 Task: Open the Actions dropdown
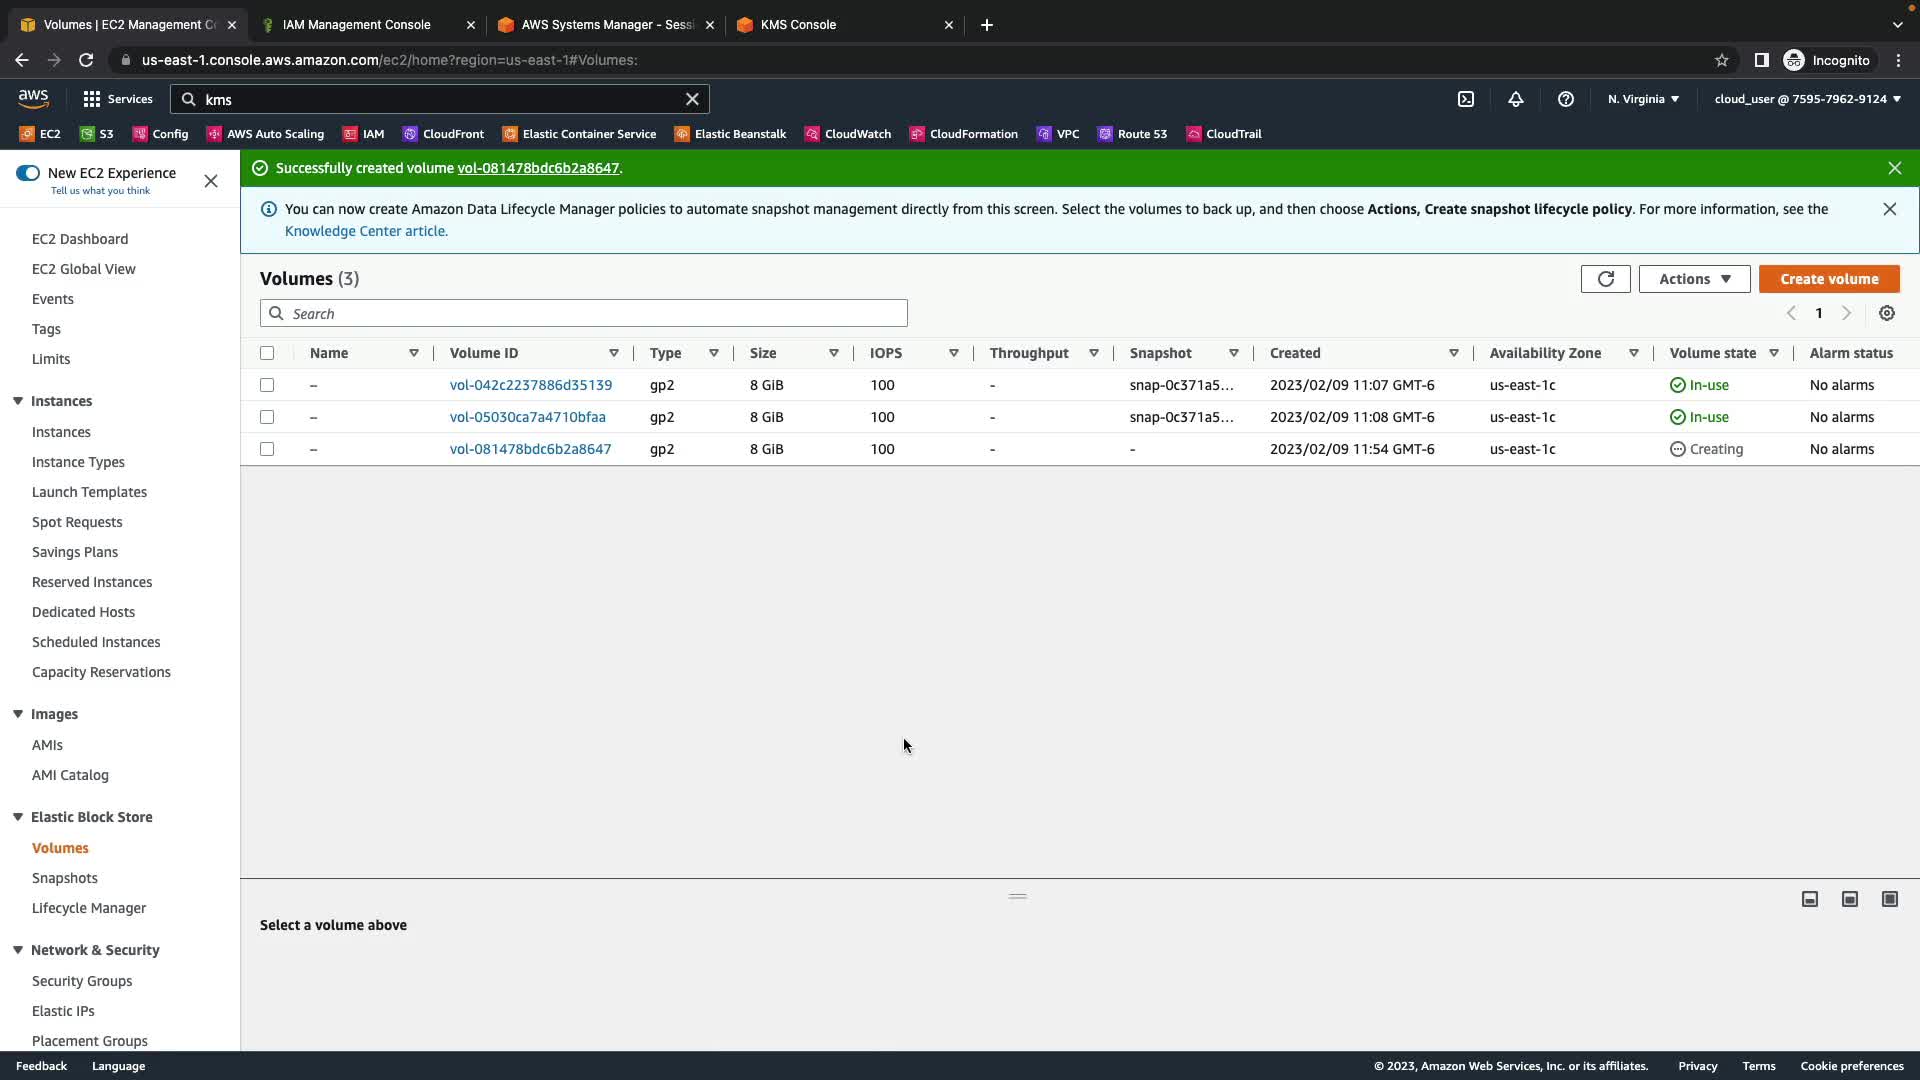[1694, 279]
